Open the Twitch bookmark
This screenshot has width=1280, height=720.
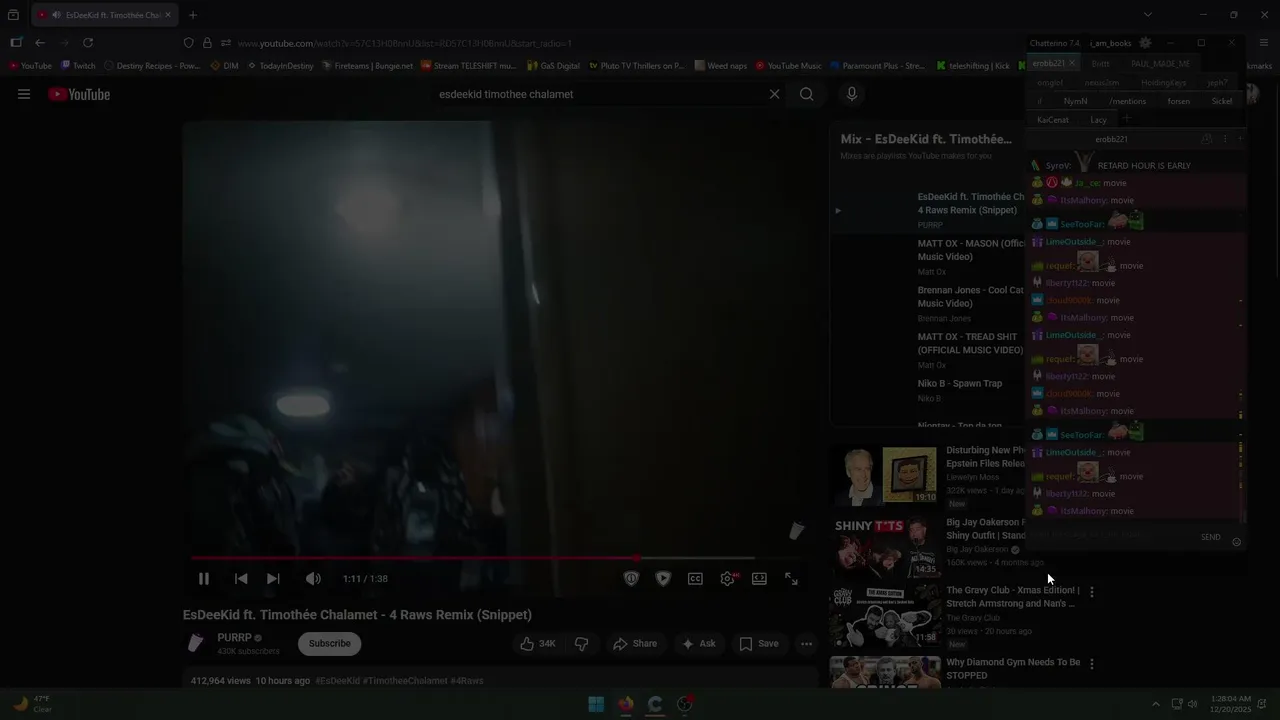(78, 66)
